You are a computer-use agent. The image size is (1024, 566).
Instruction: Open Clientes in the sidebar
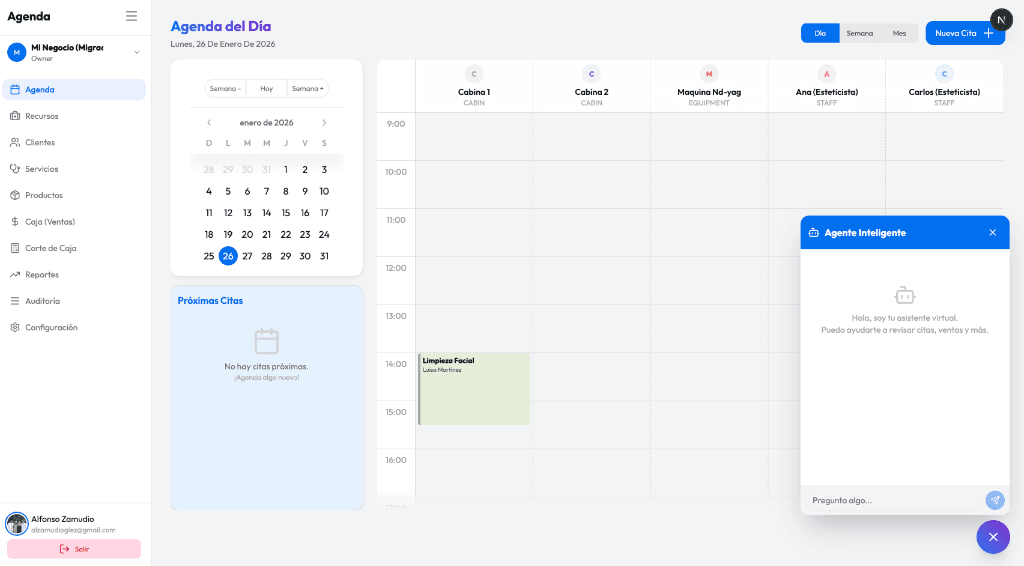point(40,142)
